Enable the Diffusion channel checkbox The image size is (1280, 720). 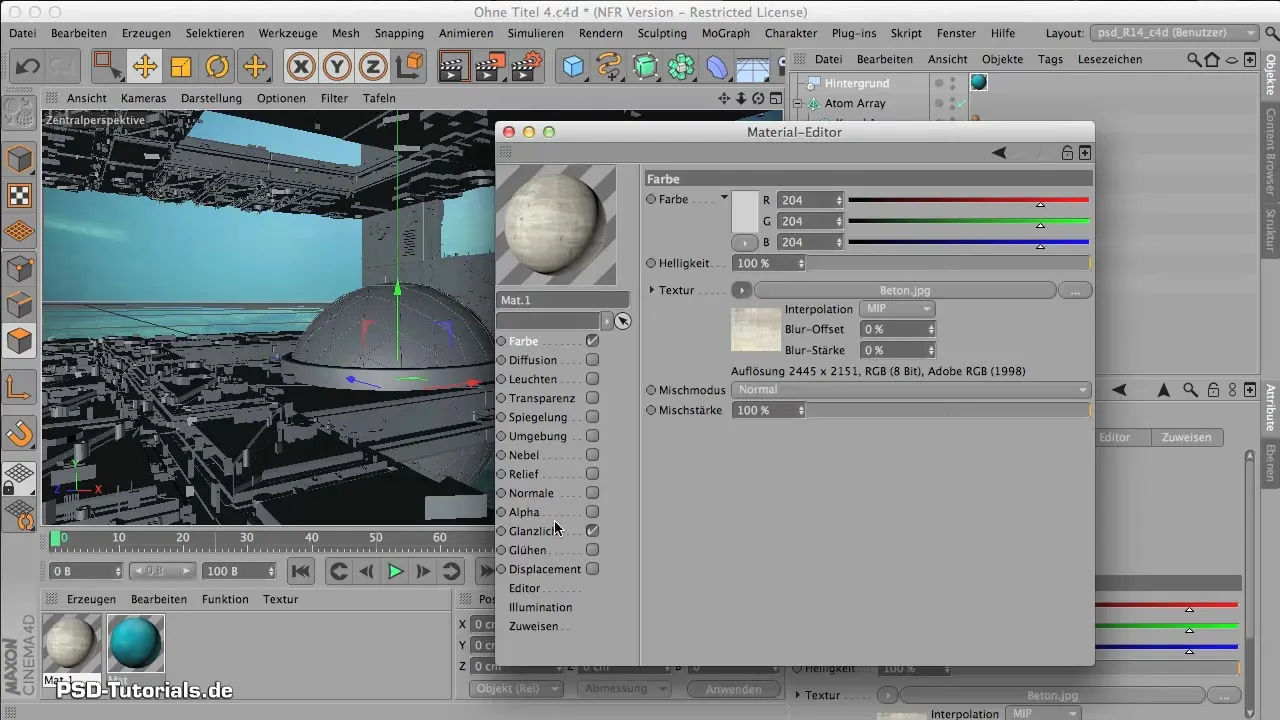pos(592,360)
